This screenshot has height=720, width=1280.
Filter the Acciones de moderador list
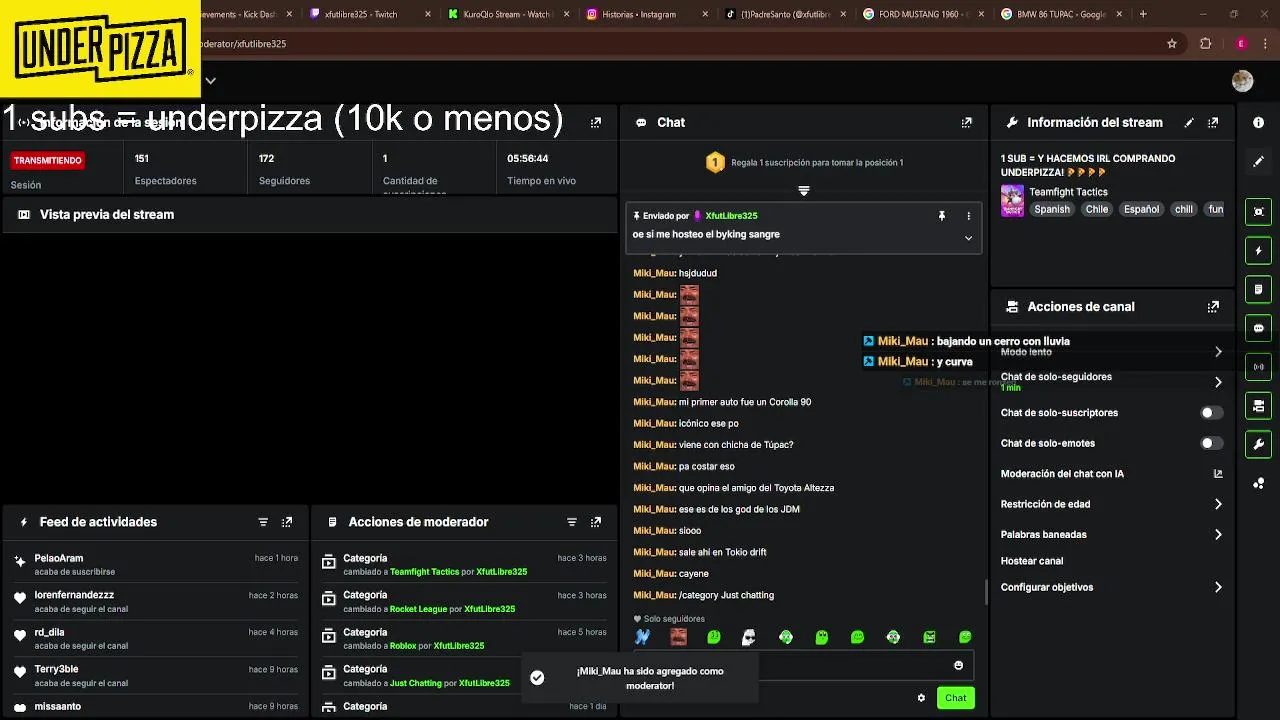tap(572, 522)
